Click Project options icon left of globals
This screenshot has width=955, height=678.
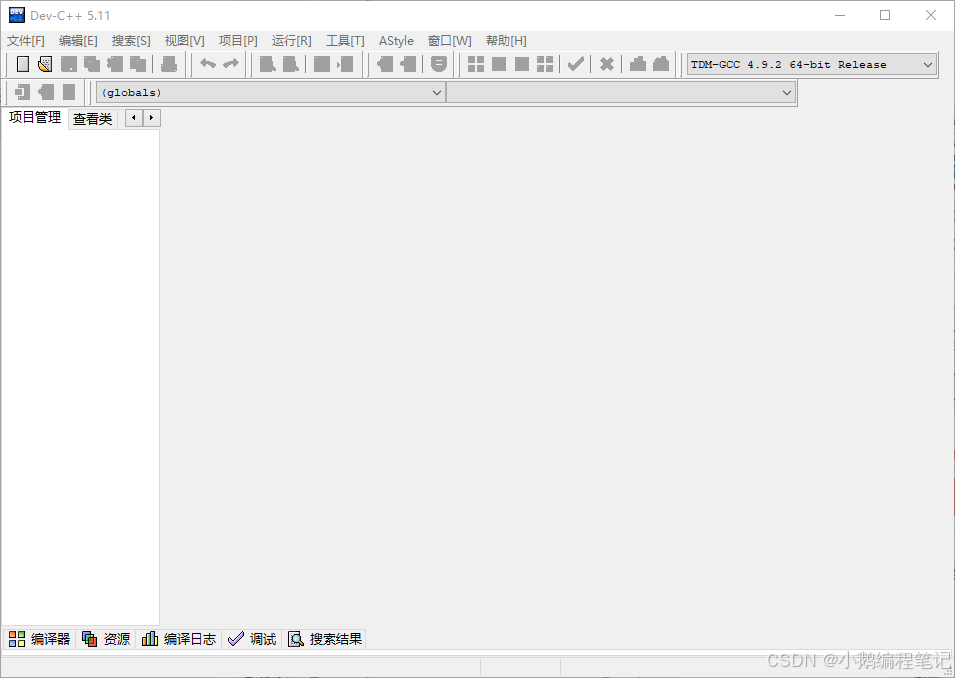click(x=69, y=92)
